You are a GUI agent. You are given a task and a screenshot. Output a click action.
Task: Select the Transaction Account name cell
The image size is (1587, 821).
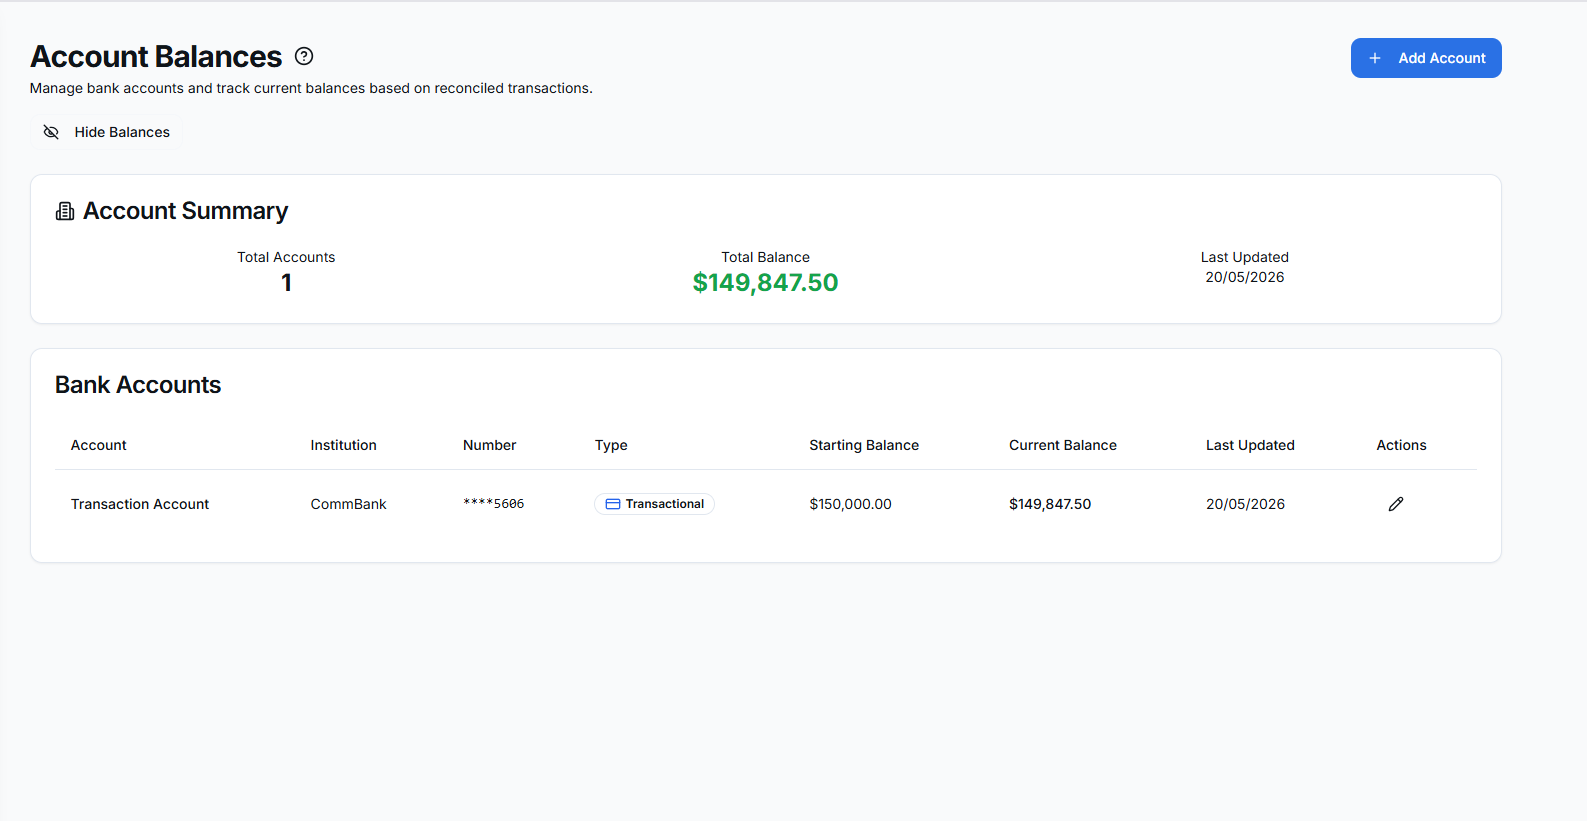(x=140, y=504)
